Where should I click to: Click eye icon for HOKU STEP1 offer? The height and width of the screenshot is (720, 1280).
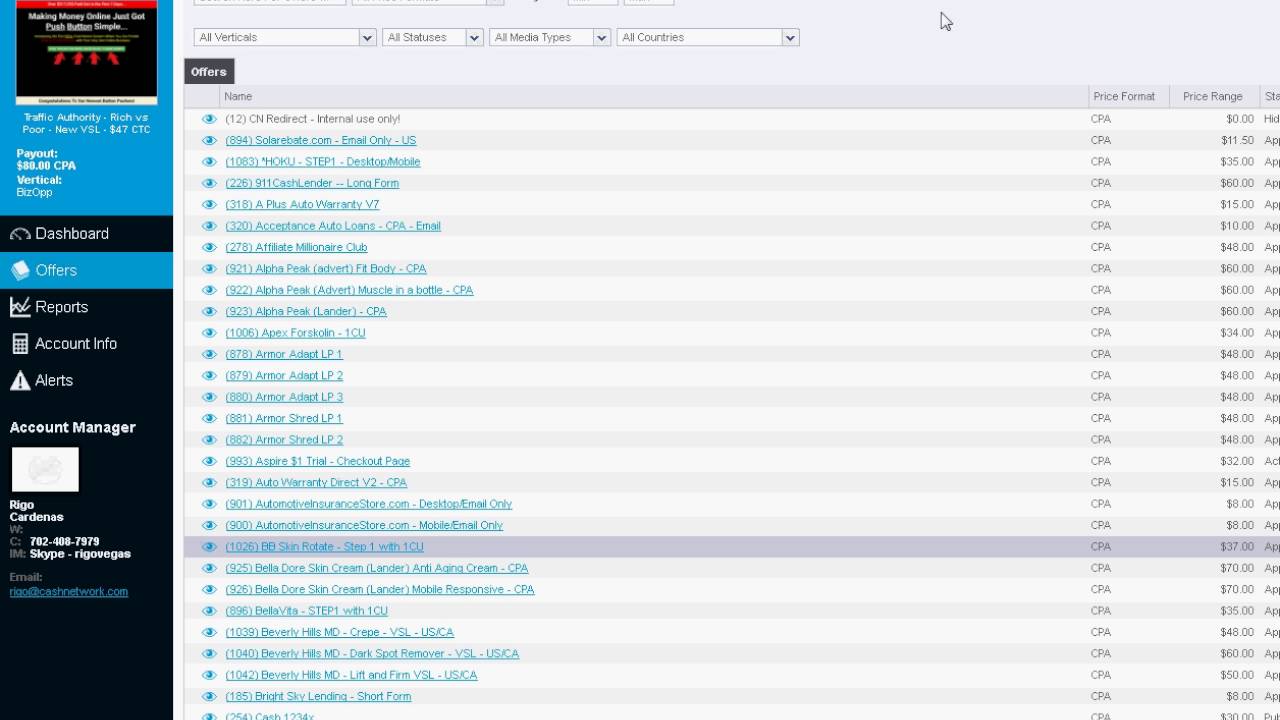pyautogui.click(x=209, y=162)
